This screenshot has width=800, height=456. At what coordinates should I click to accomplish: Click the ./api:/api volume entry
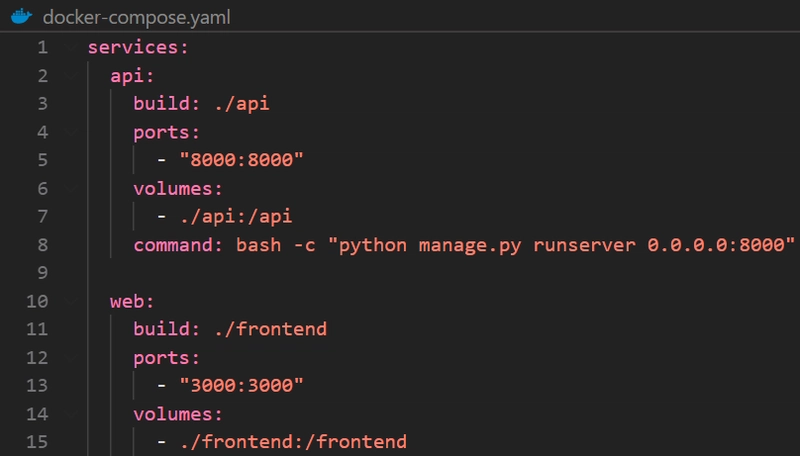(x=236, y=216)
